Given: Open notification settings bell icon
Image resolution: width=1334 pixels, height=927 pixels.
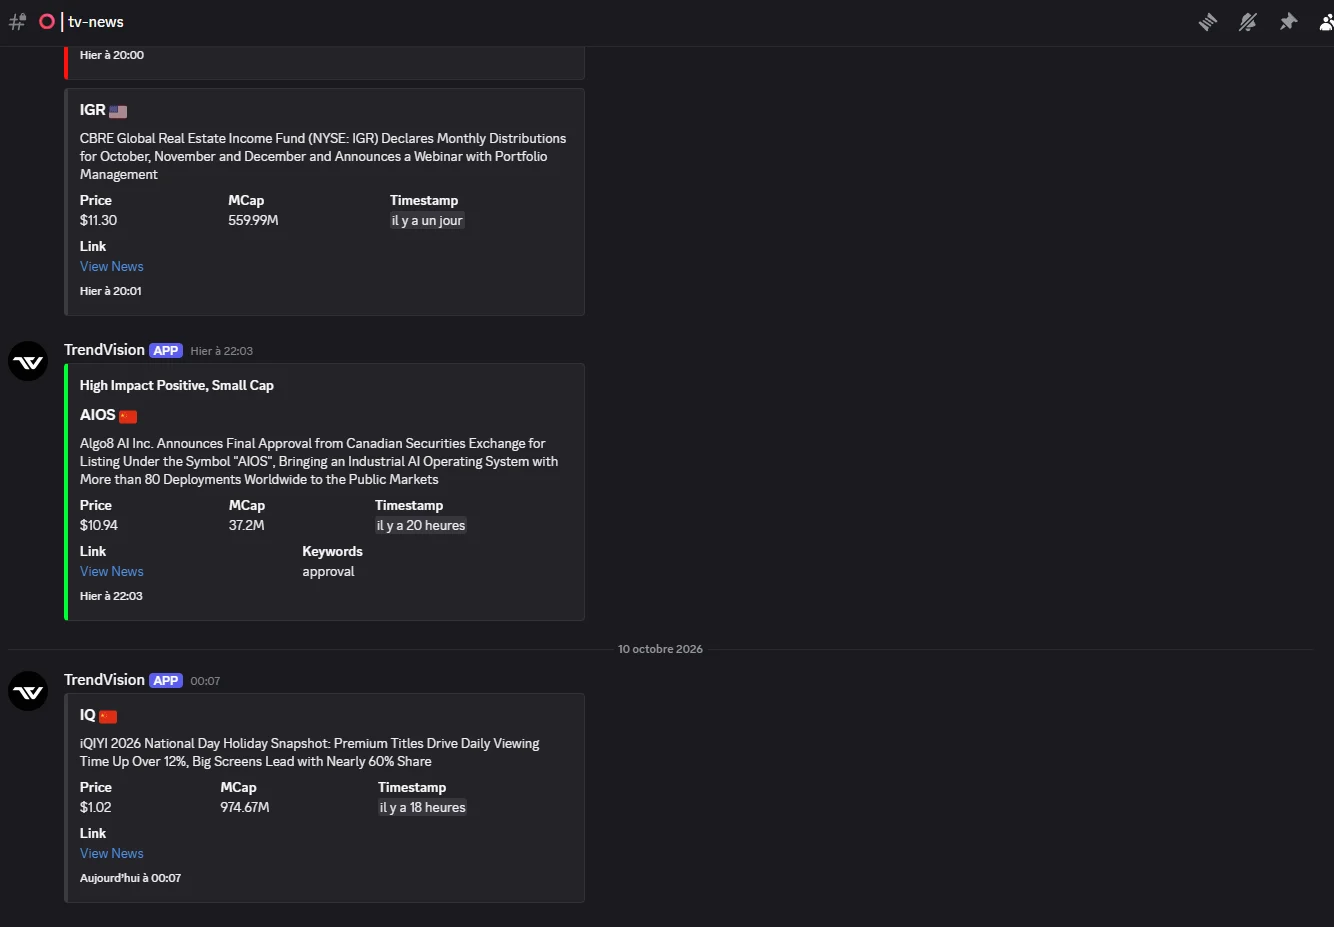Looking at the screenshot, I should click(x=1248, y=22).
